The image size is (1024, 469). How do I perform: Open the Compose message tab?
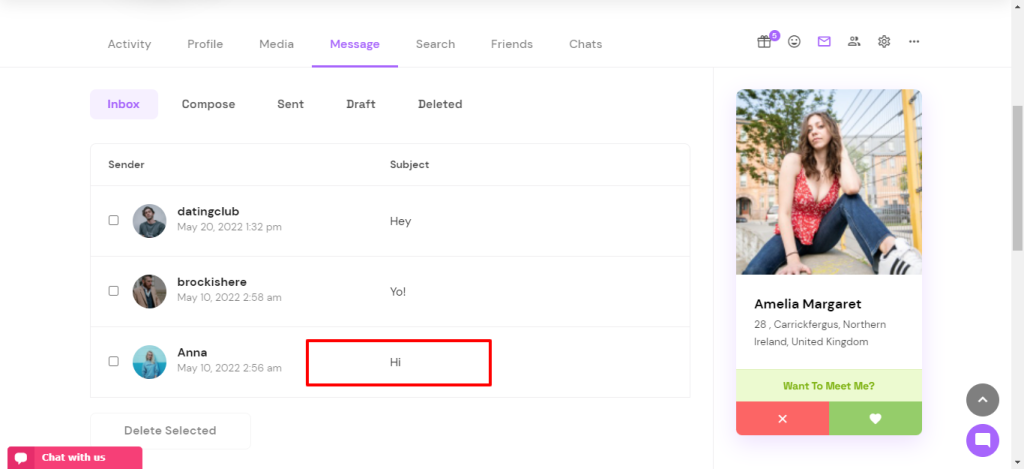[208, 104]
